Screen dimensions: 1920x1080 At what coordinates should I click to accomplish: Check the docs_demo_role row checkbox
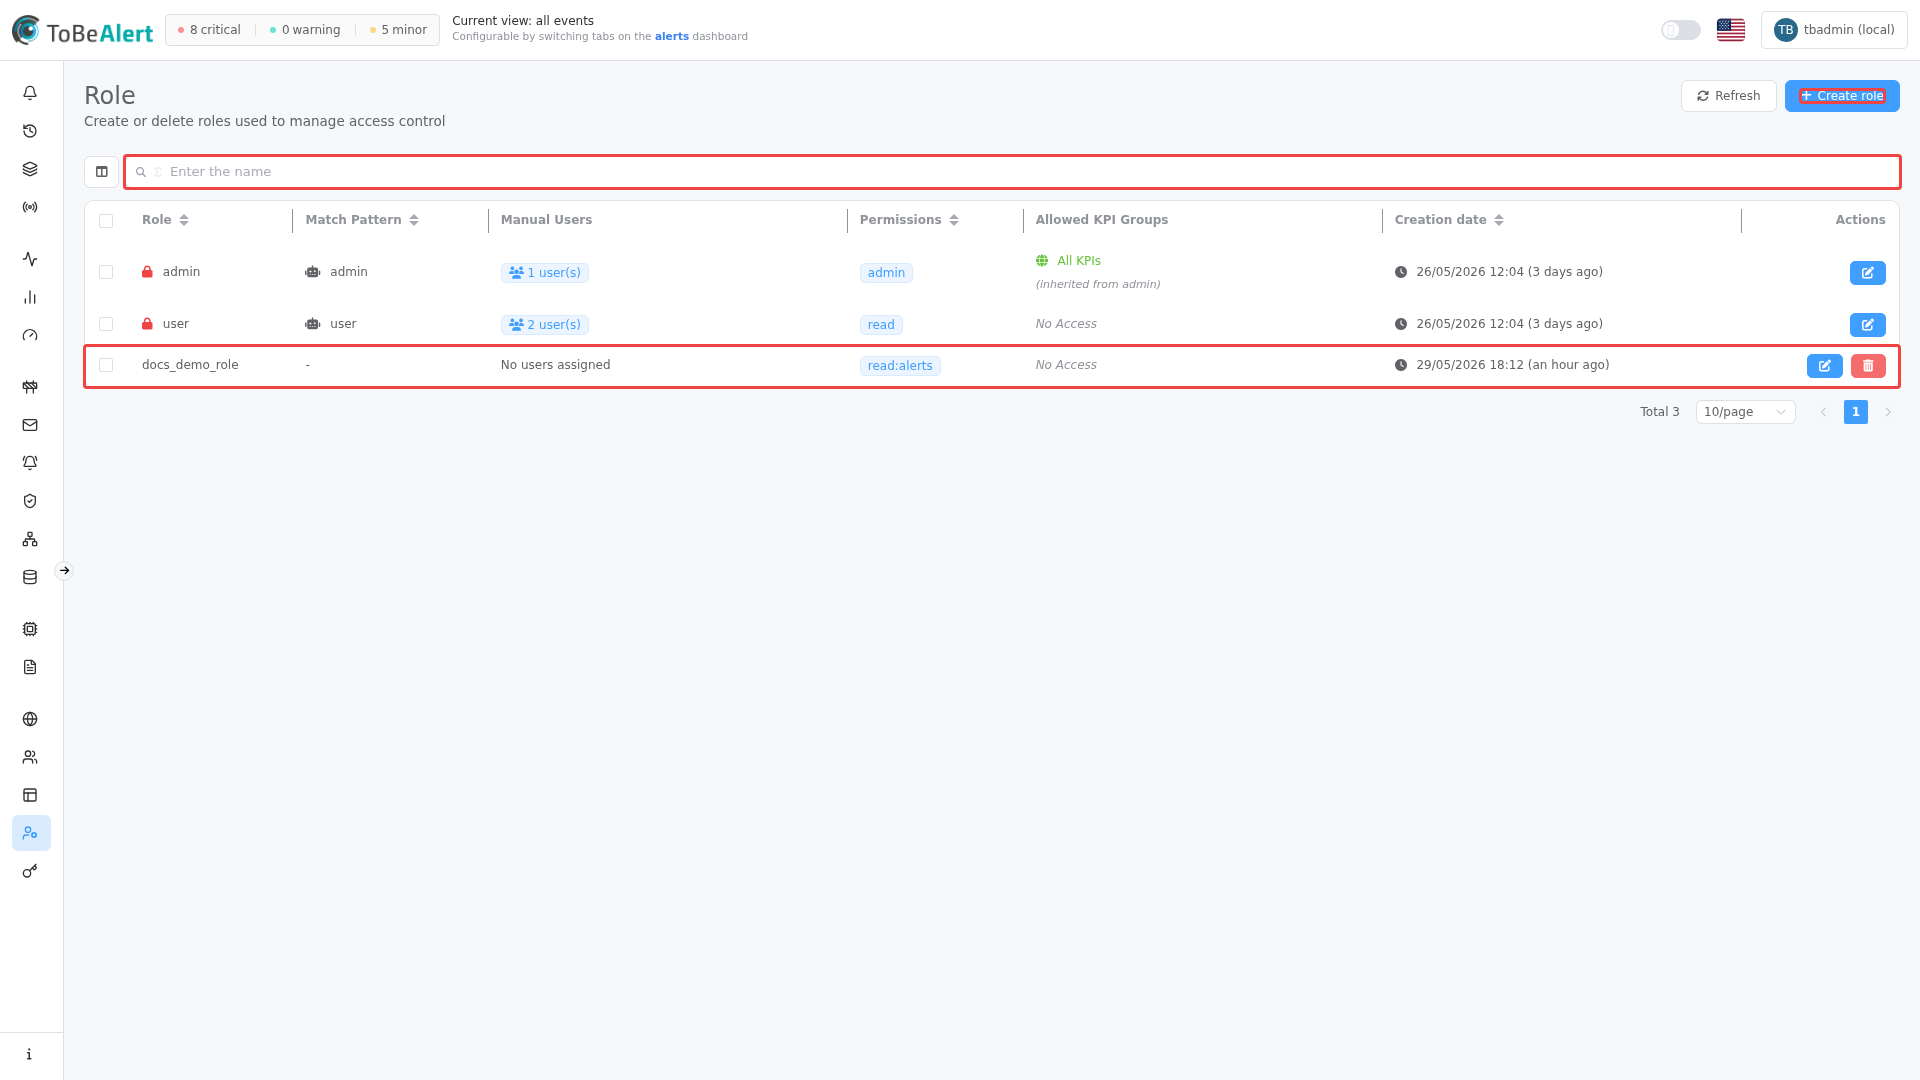[x=106, y=365]
